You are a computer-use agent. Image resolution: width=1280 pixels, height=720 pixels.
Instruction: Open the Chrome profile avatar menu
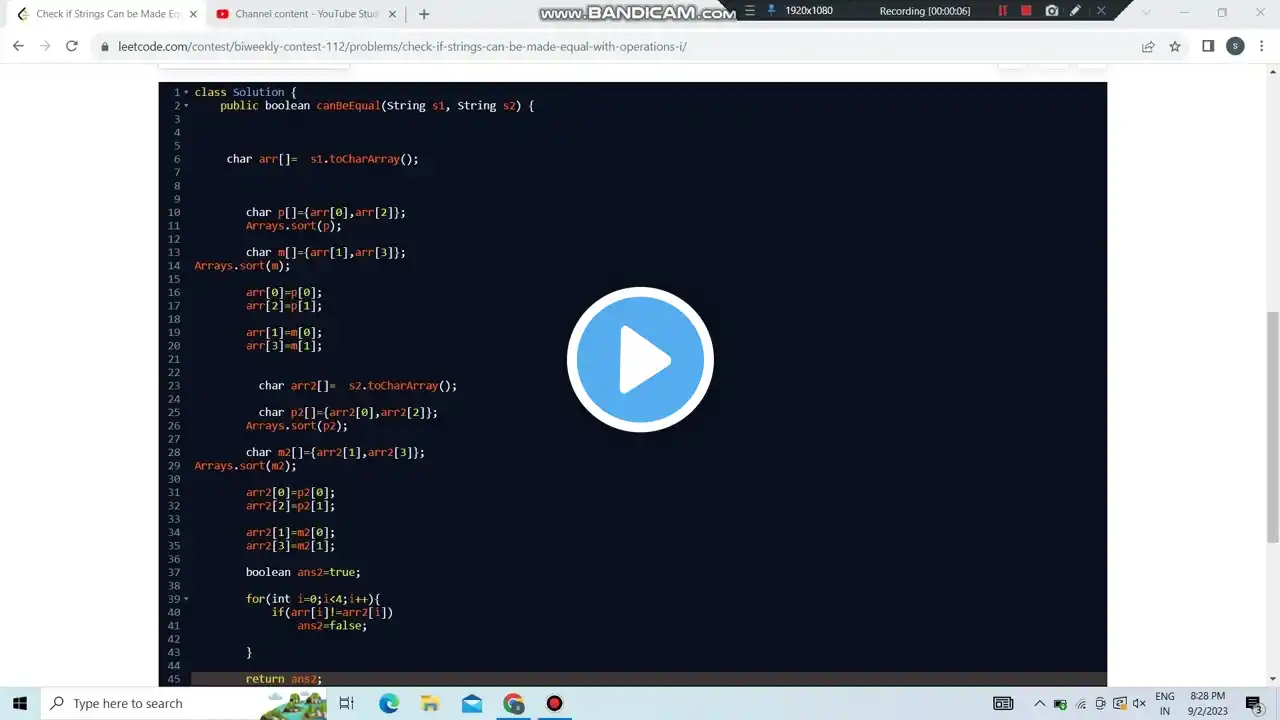pyautogui.click(x=1235, y=46)
